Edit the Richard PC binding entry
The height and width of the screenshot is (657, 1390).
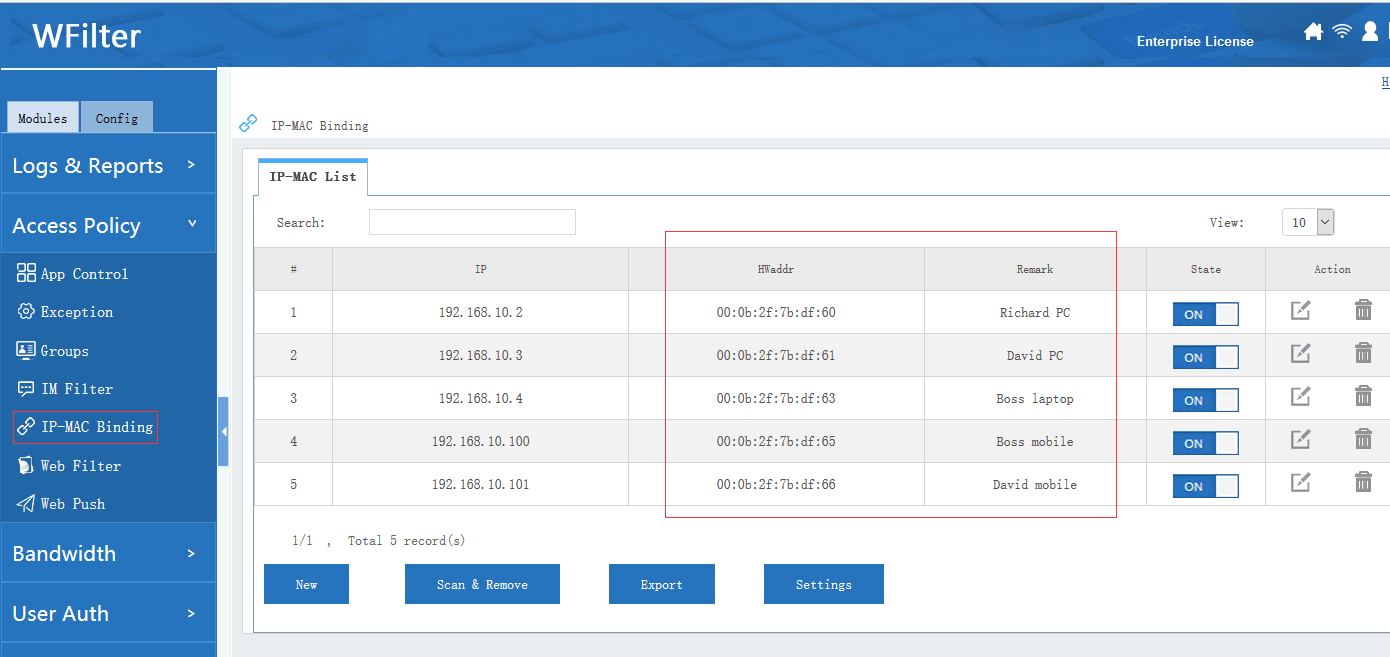tap(1300, 311)
